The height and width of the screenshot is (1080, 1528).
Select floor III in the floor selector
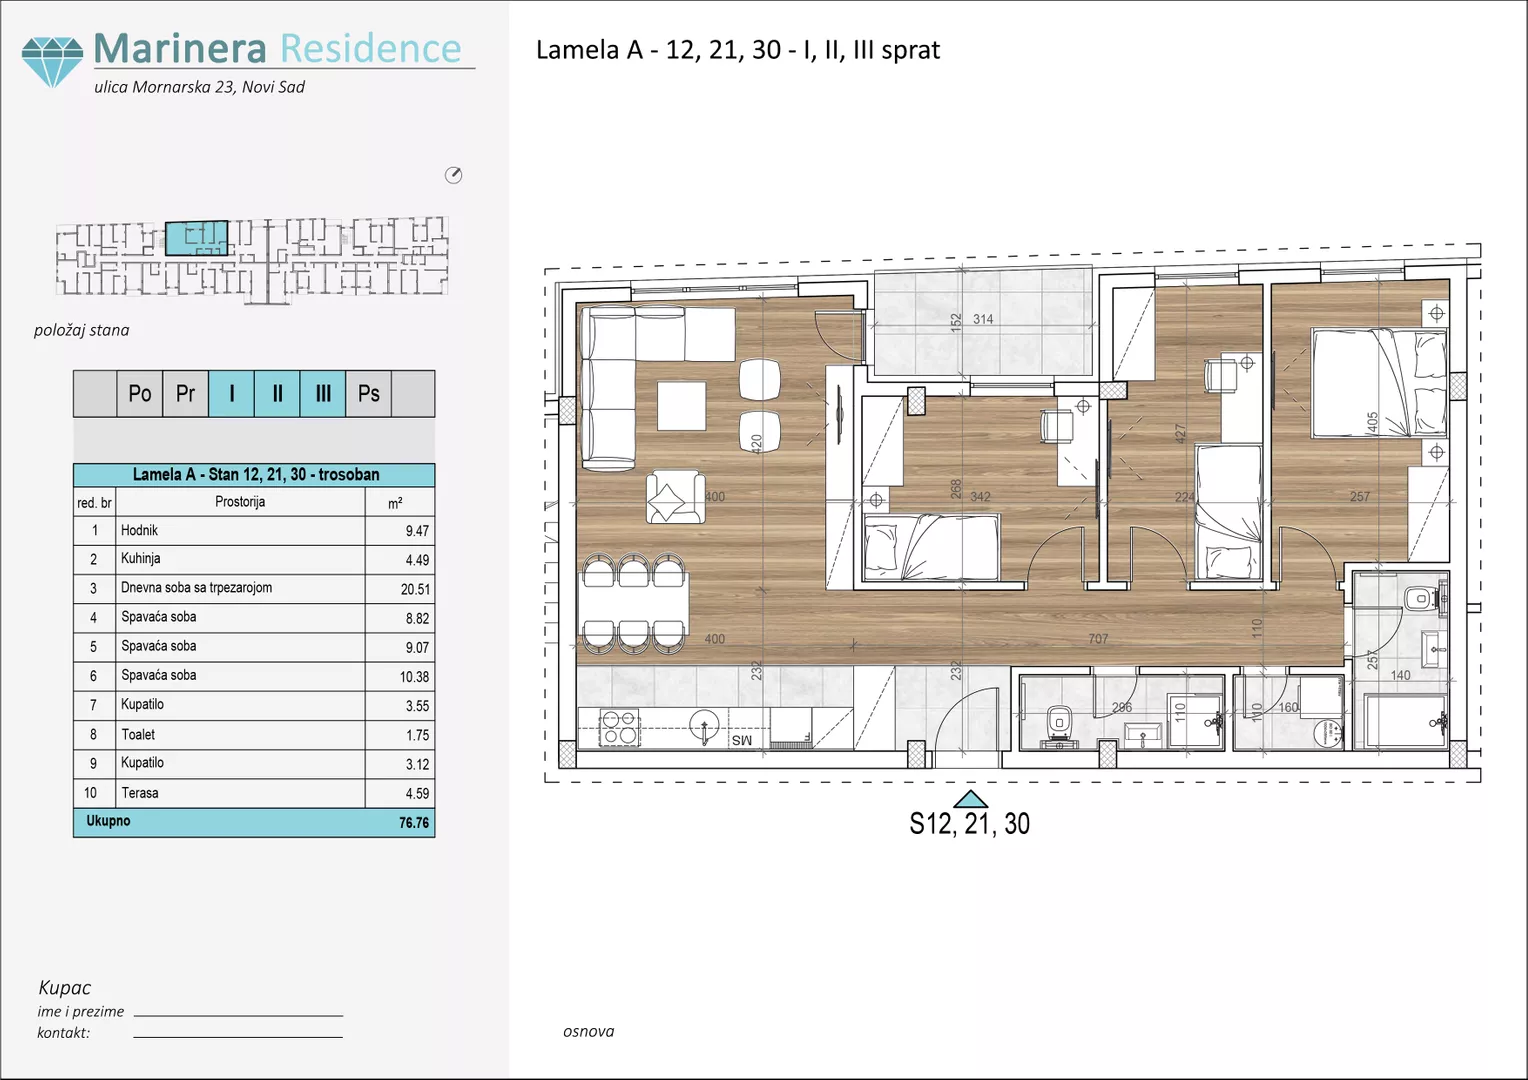(323, 394)
